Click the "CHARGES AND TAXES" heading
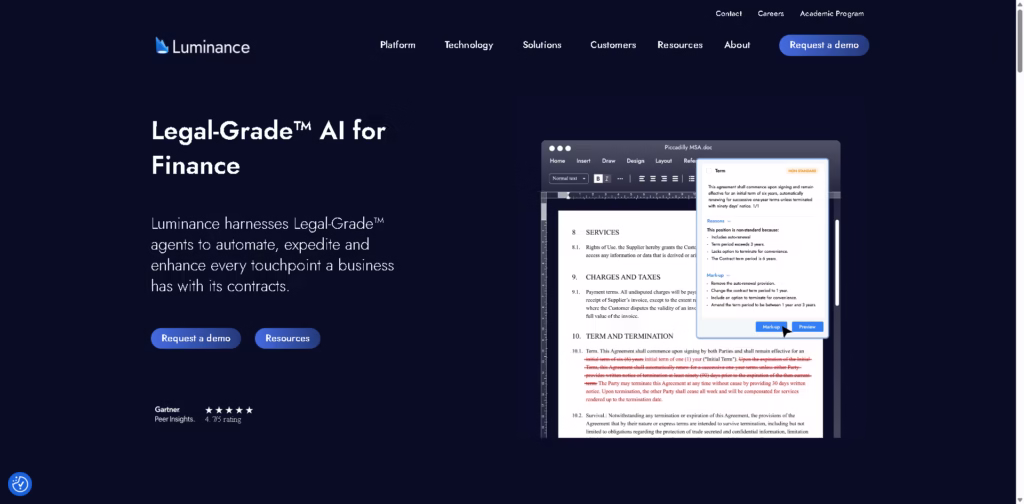 [623, 277]
